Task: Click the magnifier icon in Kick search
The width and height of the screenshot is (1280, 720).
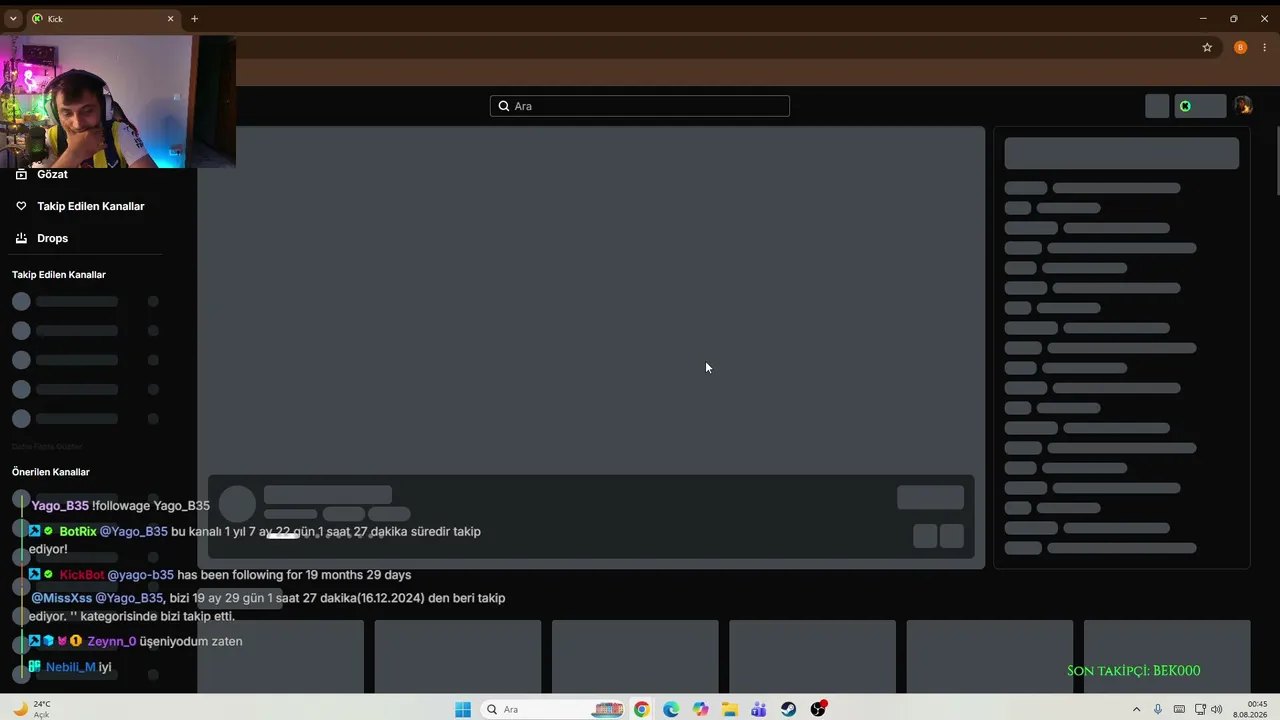Action: [x=504, y=106]
